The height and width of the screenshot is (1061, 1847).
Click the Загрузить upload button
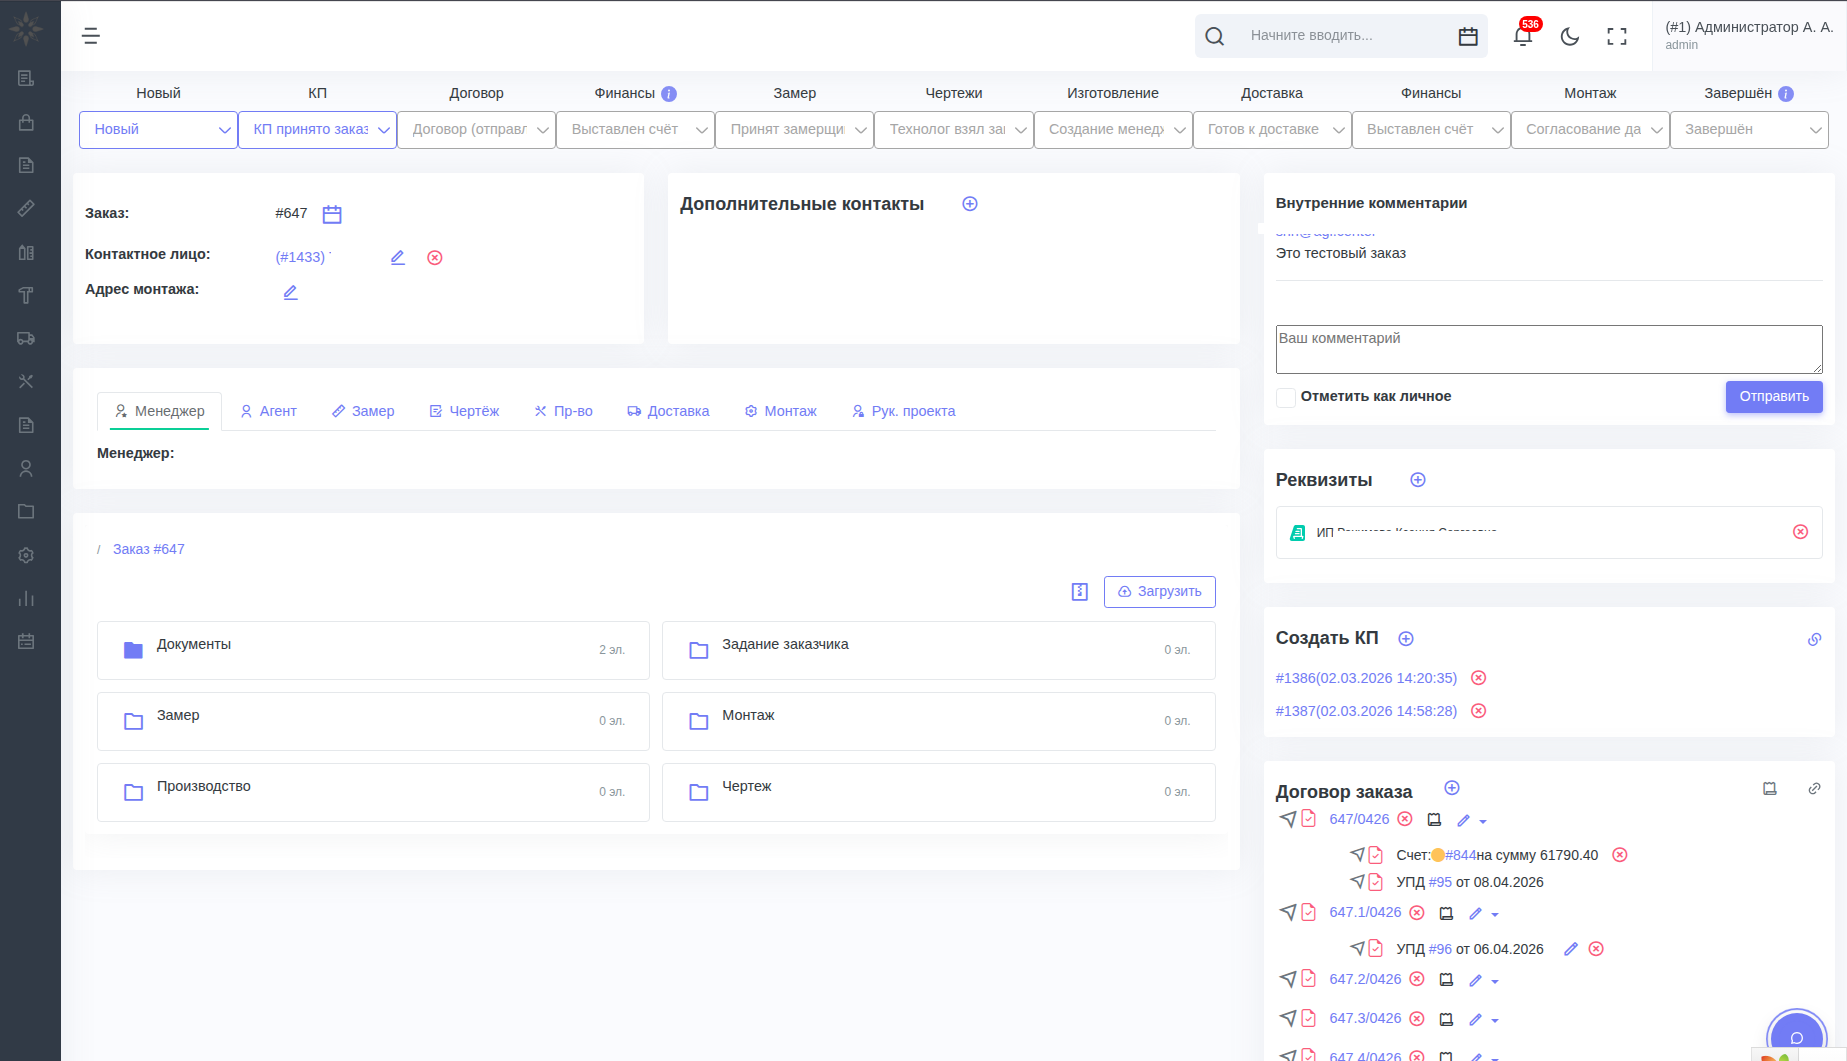coord(1160,592)
